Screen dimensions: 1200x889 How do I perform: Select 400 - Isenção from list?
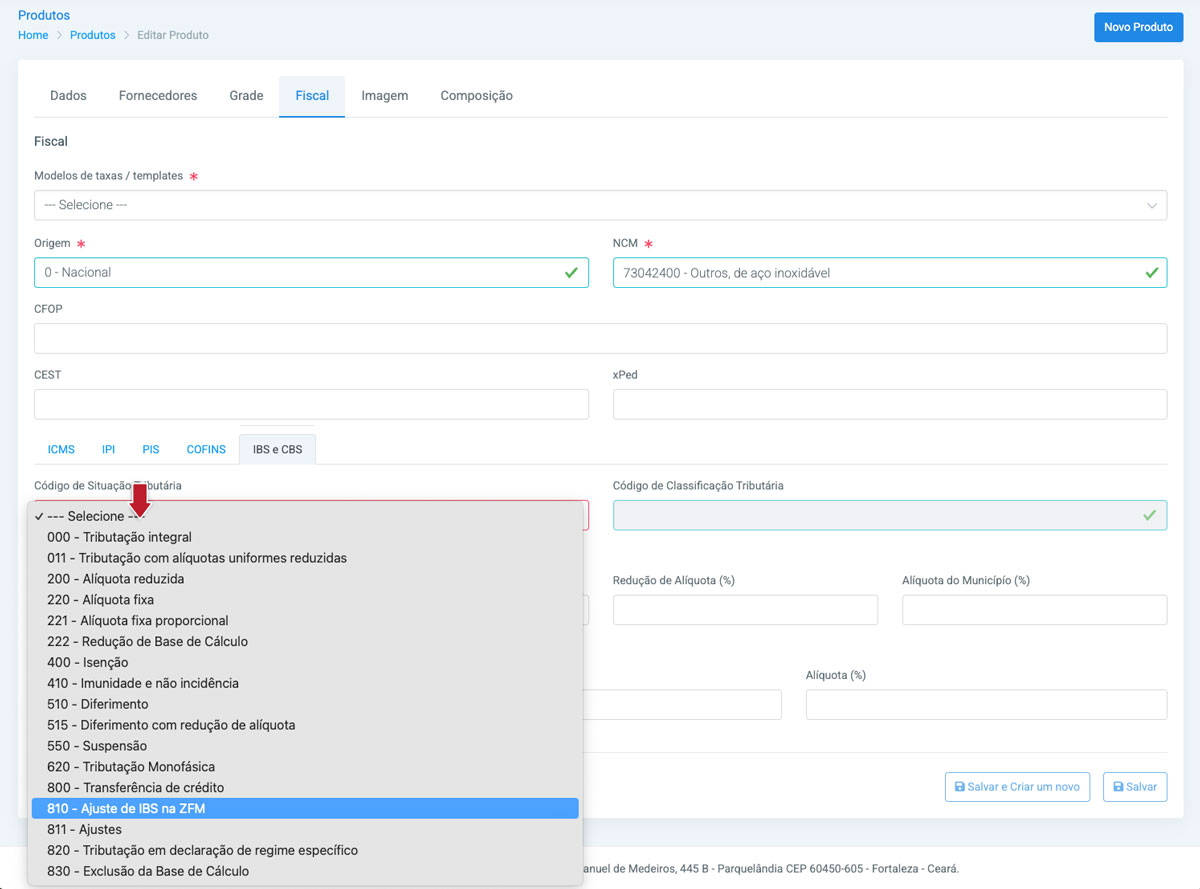88,662
